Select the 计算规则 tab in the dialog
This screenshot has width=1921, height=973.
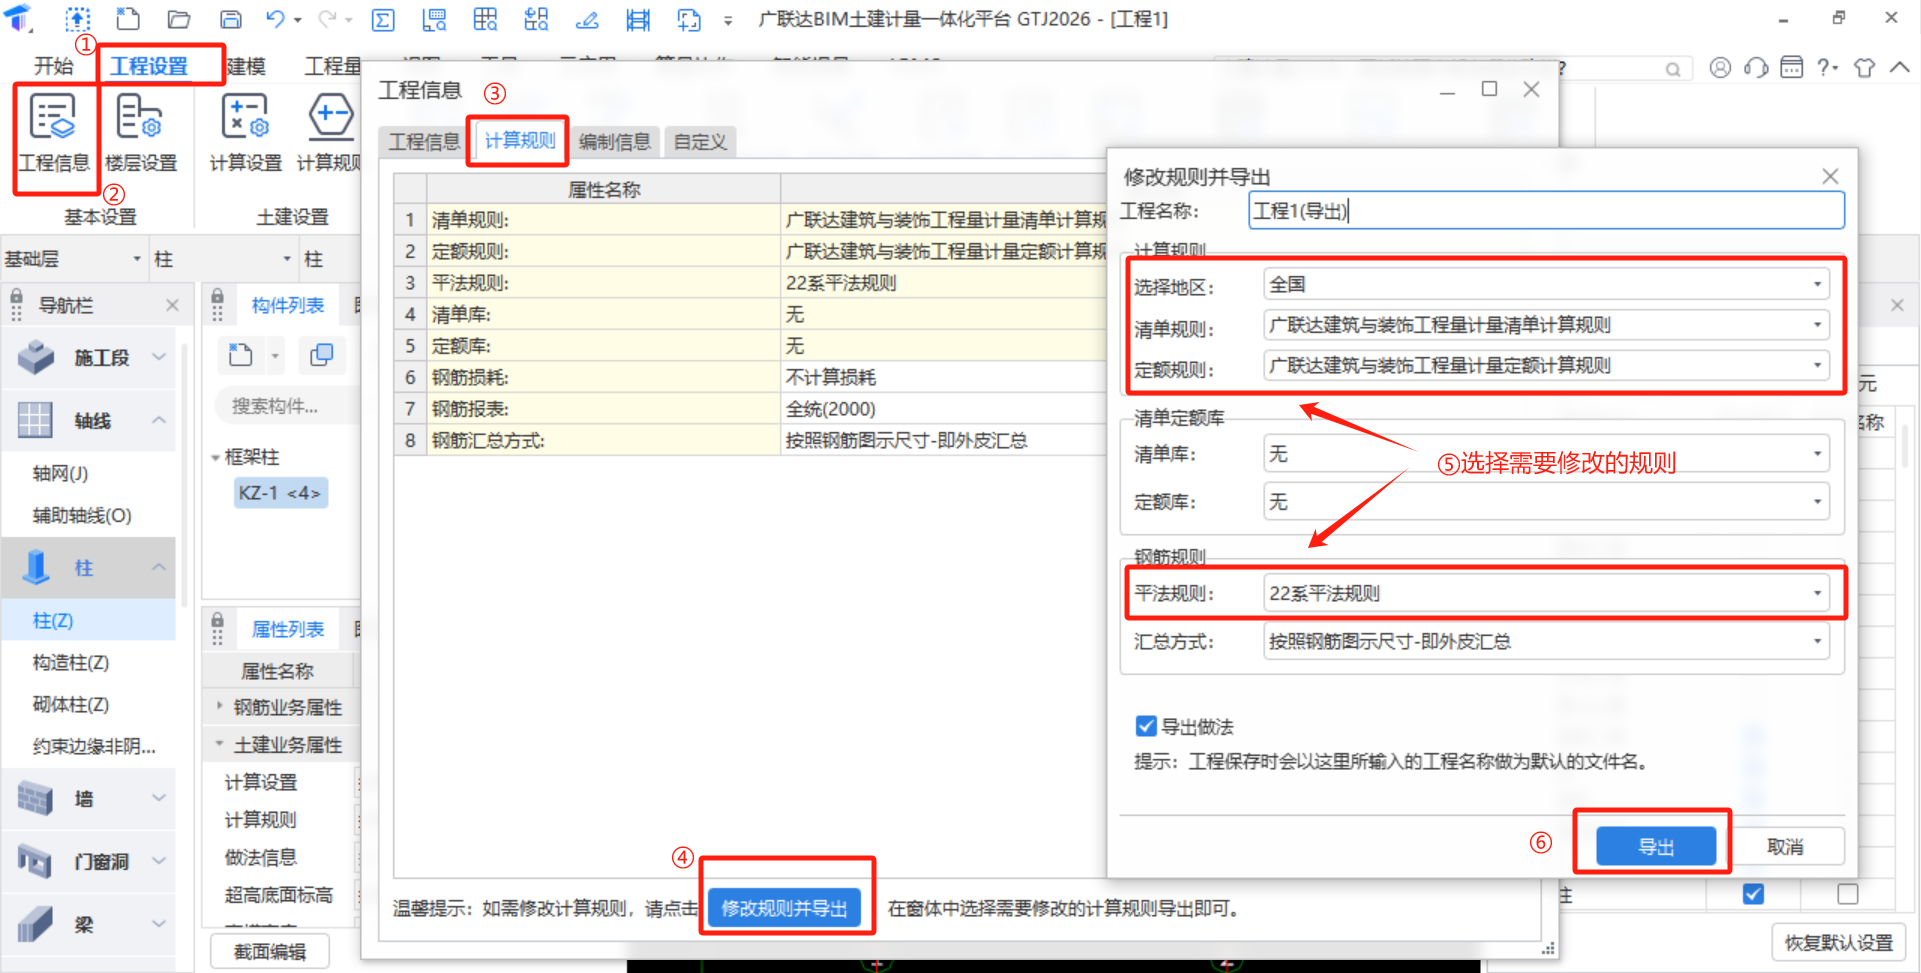(520, 141)
